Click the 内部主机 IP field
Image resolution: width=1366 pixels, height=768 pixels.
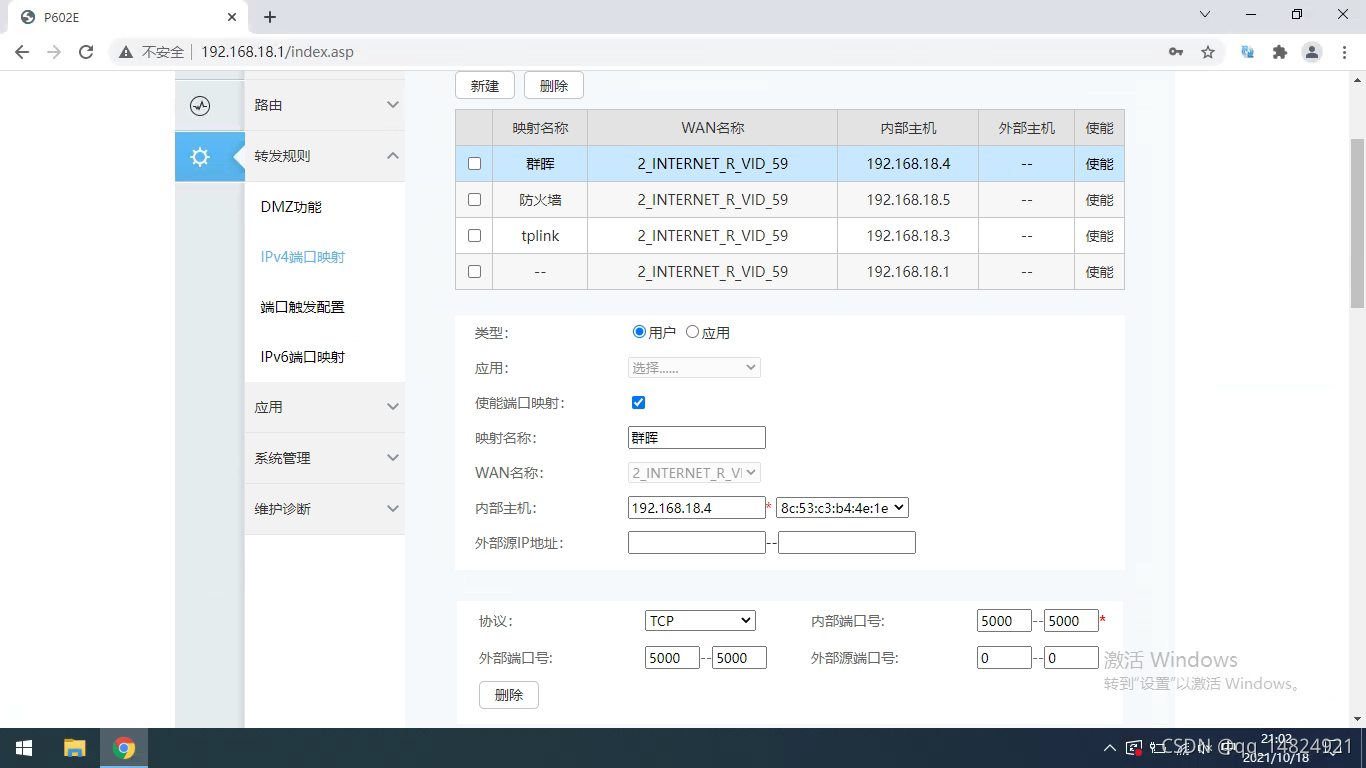697,508
